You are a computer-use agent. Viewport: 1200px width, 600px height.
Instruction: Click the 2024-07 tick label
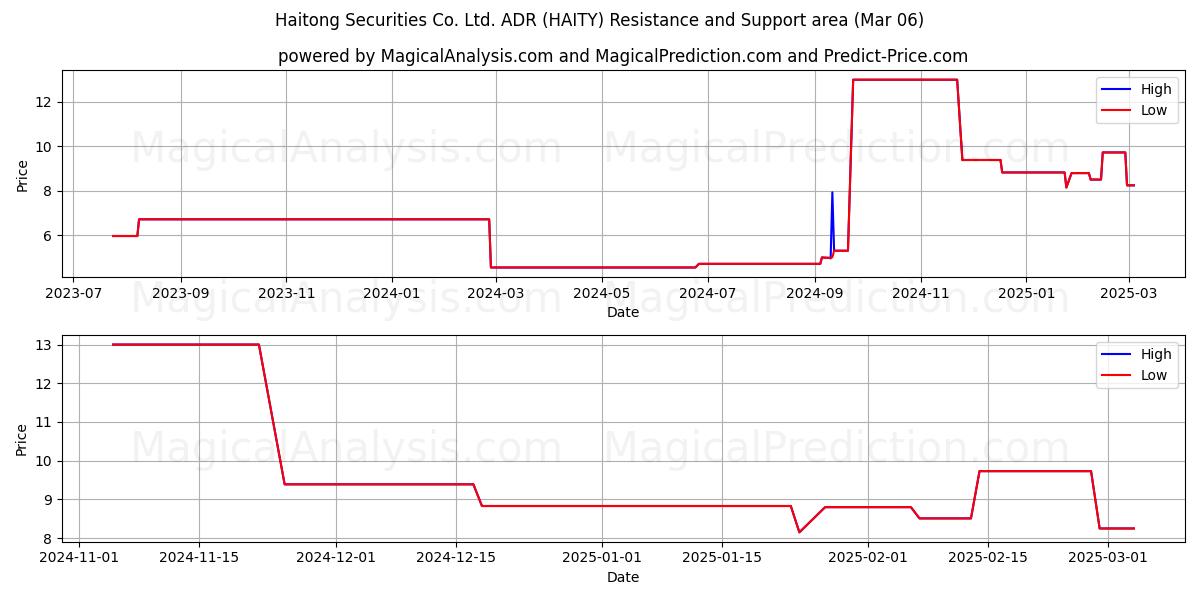(707, 294)
